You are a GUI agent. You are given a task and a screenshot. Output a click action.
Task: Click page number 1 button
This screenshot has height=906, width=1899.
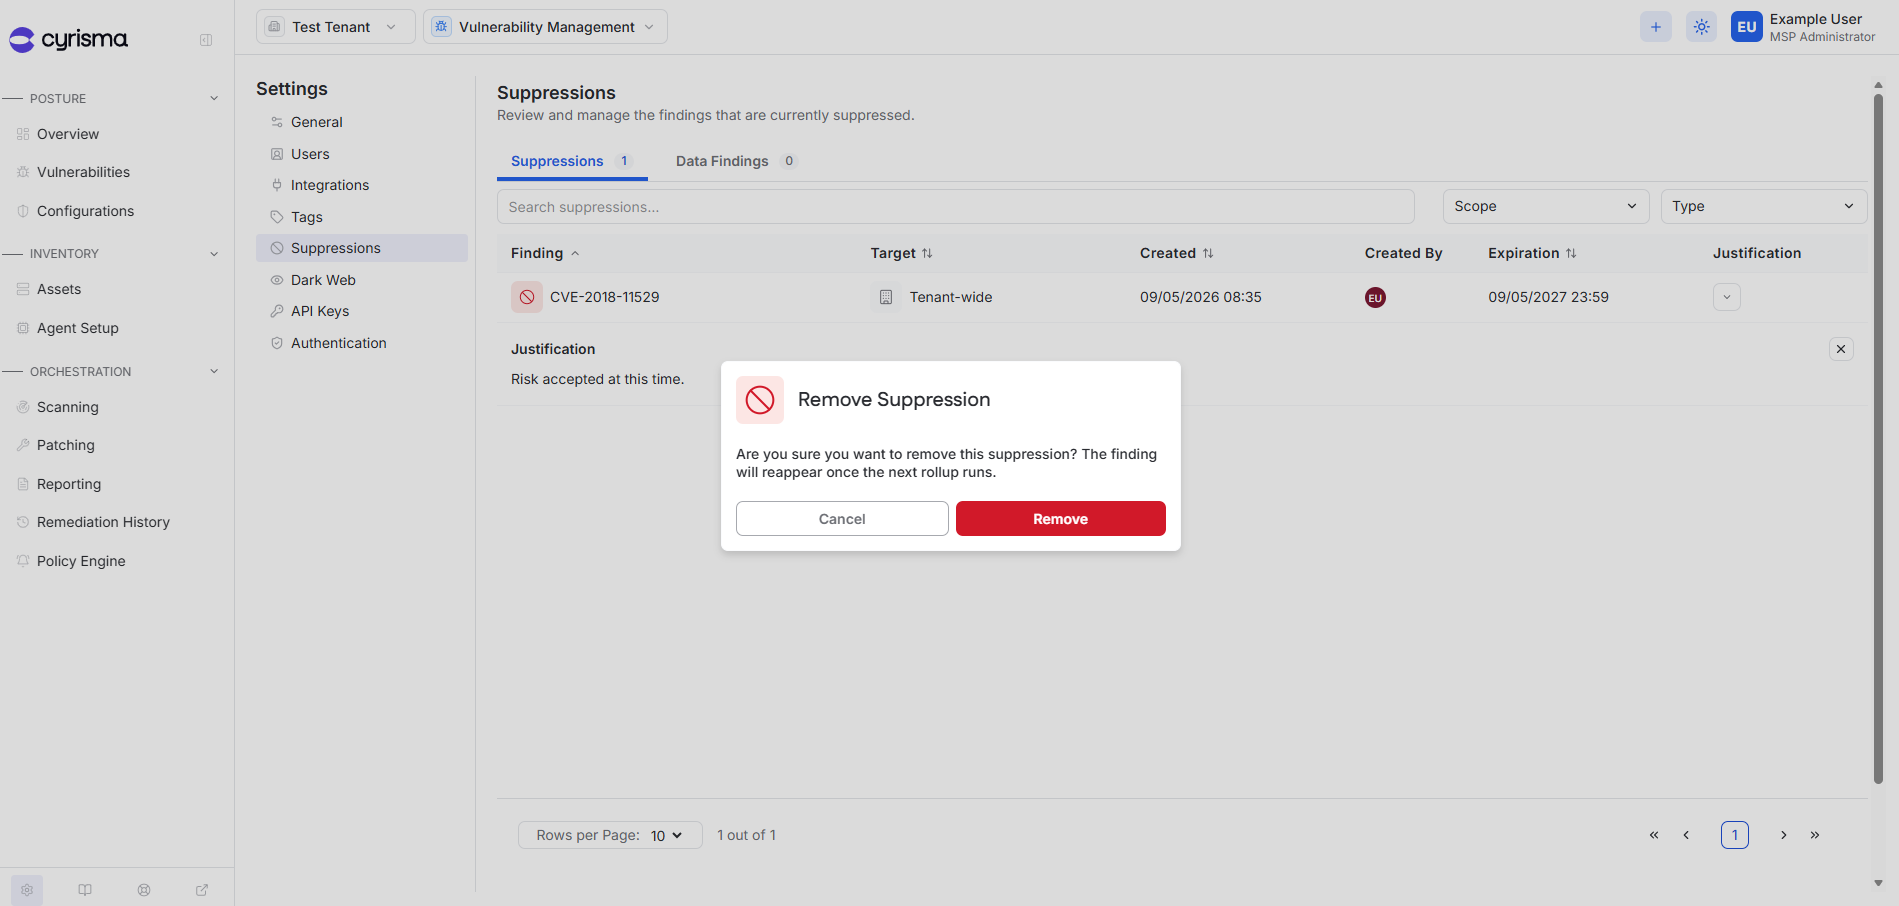tap(1735, 835)
